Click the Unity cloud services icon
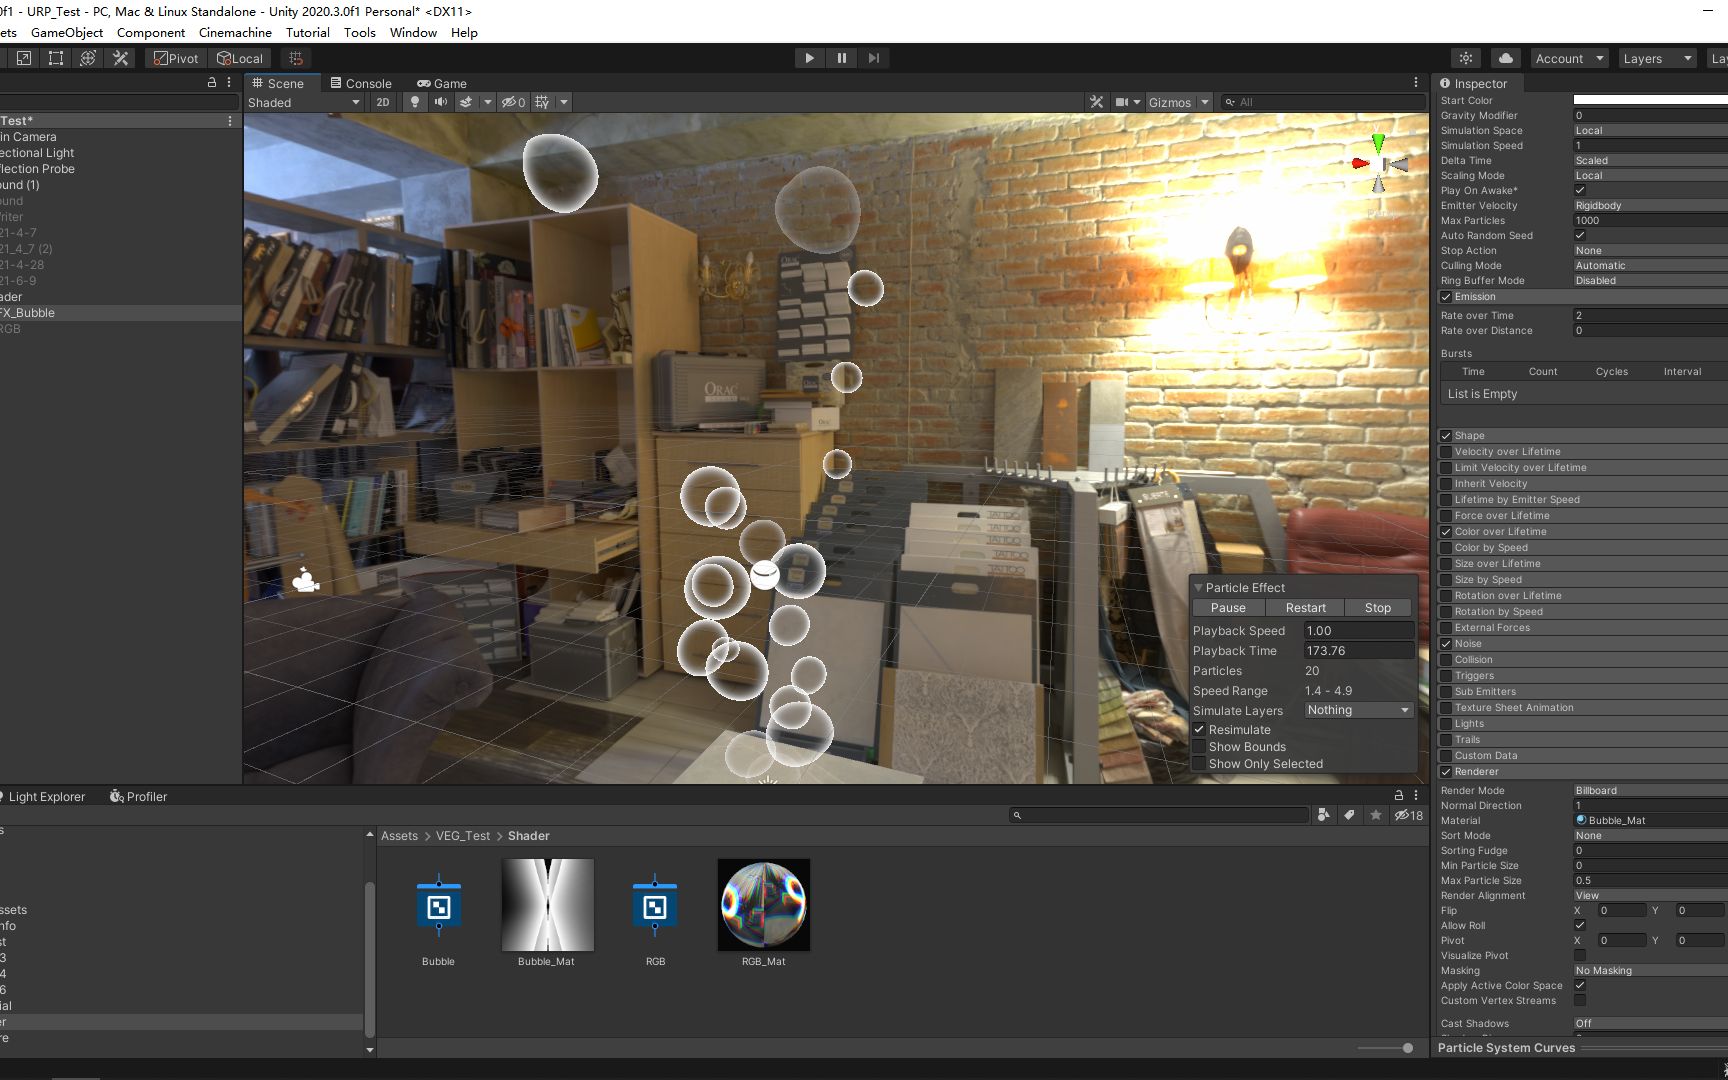1728x1080 pixels. [1505, 57]
